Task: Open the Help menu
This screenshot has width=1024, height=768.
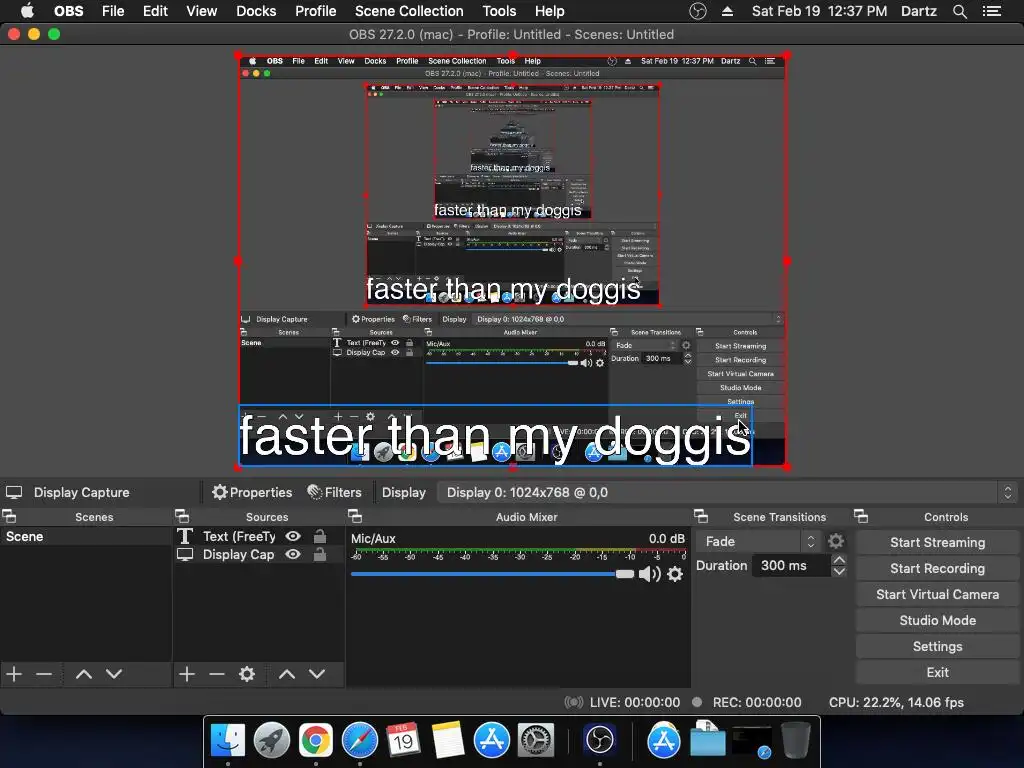Action: [x=549, y=11]
